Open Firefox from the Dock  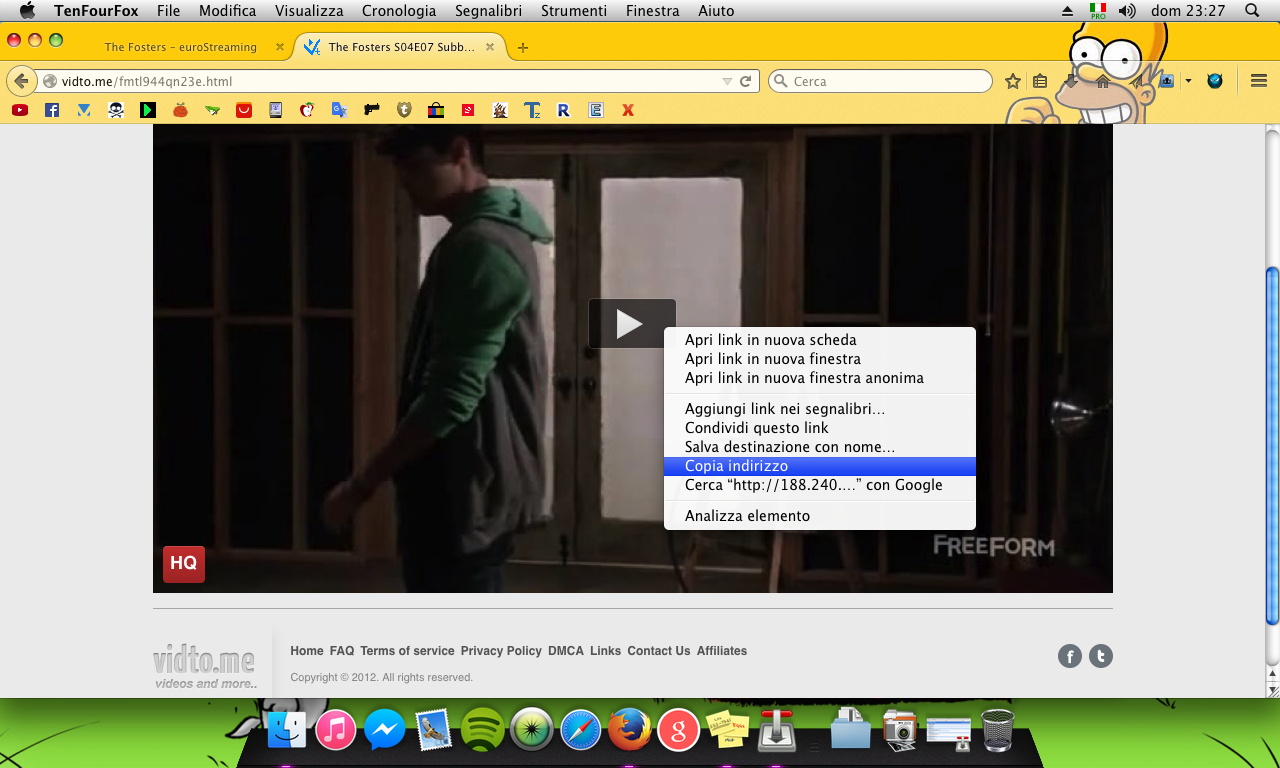click(x=629, y=730)
